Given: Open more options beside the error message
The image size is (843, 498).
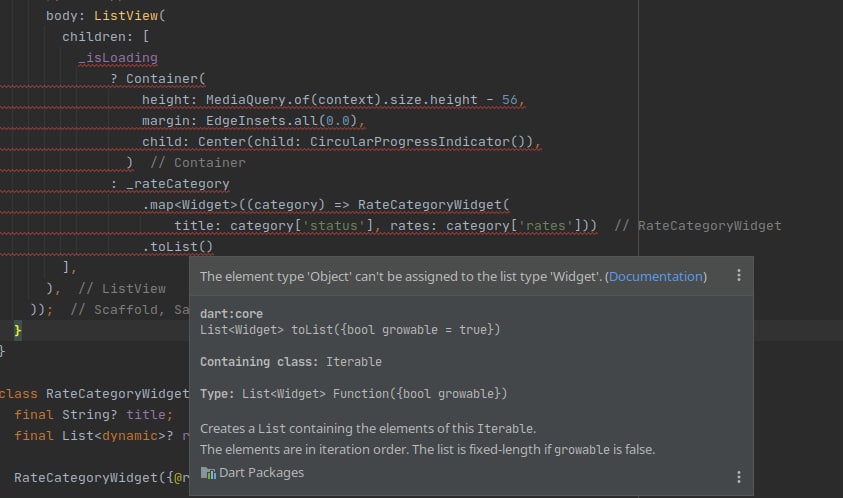Looking at the screenshot, I should (x=739, y=275).
